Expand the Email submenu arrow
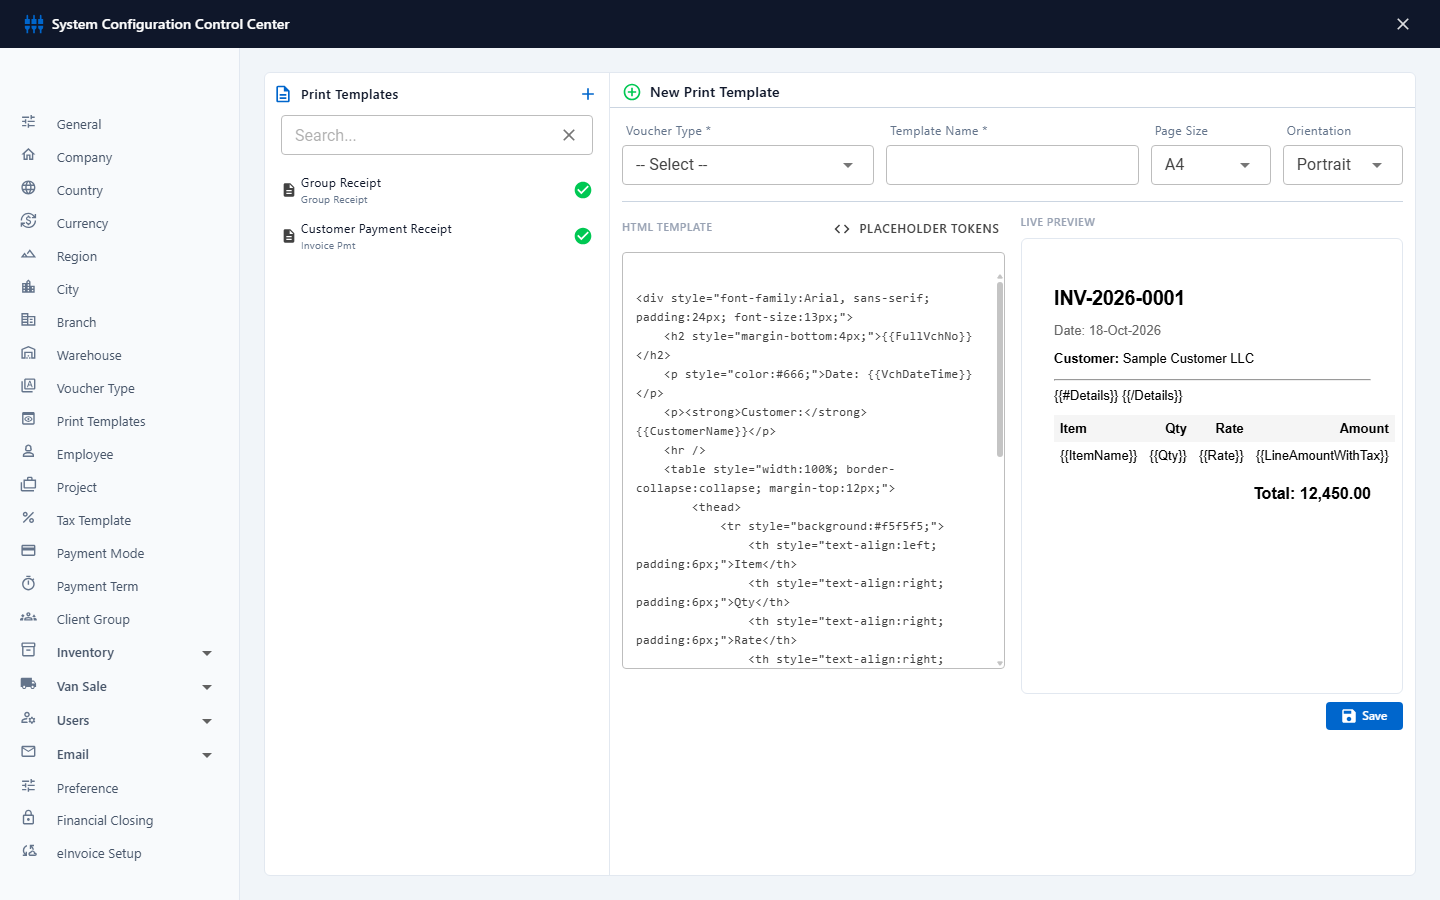 click(x=207, y=755)
